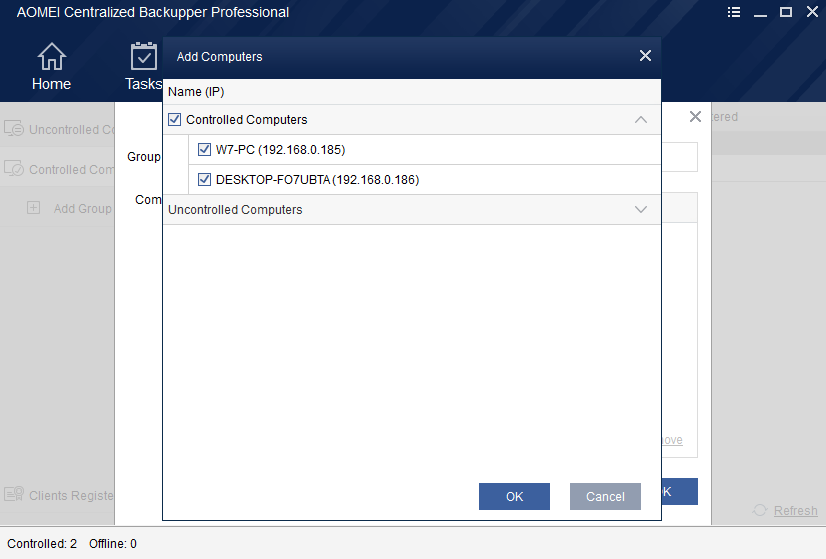Click the group name input field
The height and width of the screenshot is (559, 826).
679,157
